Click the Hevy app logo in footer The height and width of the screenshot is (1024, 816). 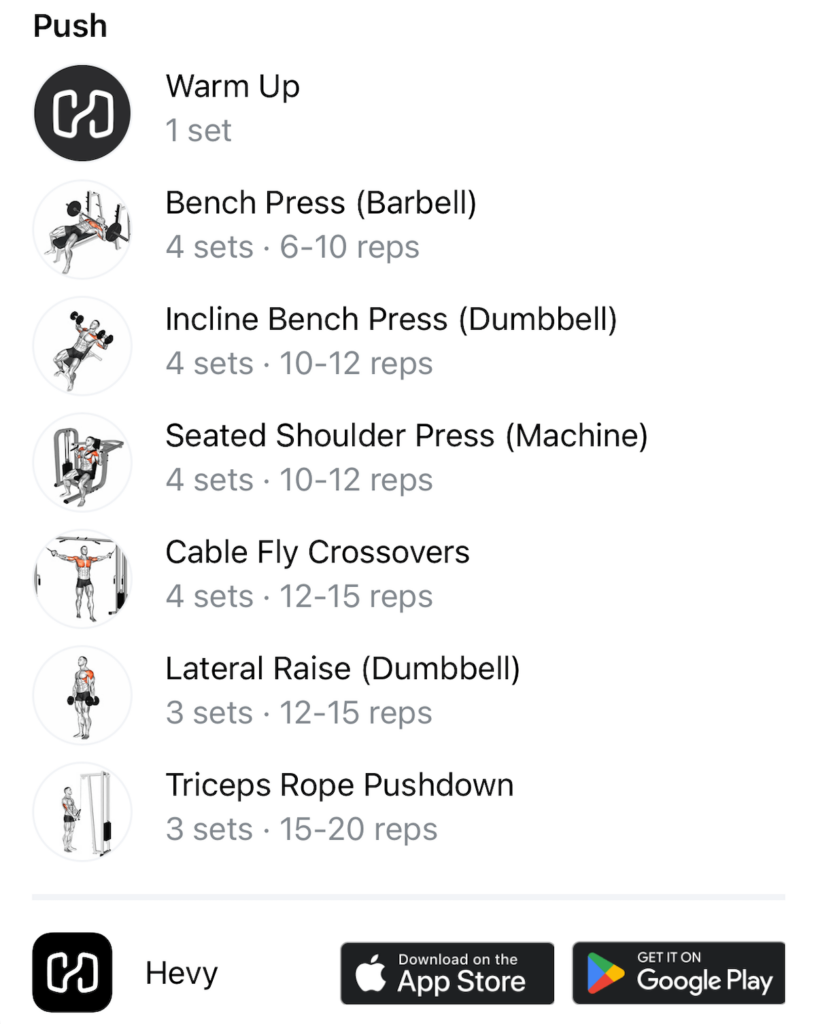[x=72, y=972]
